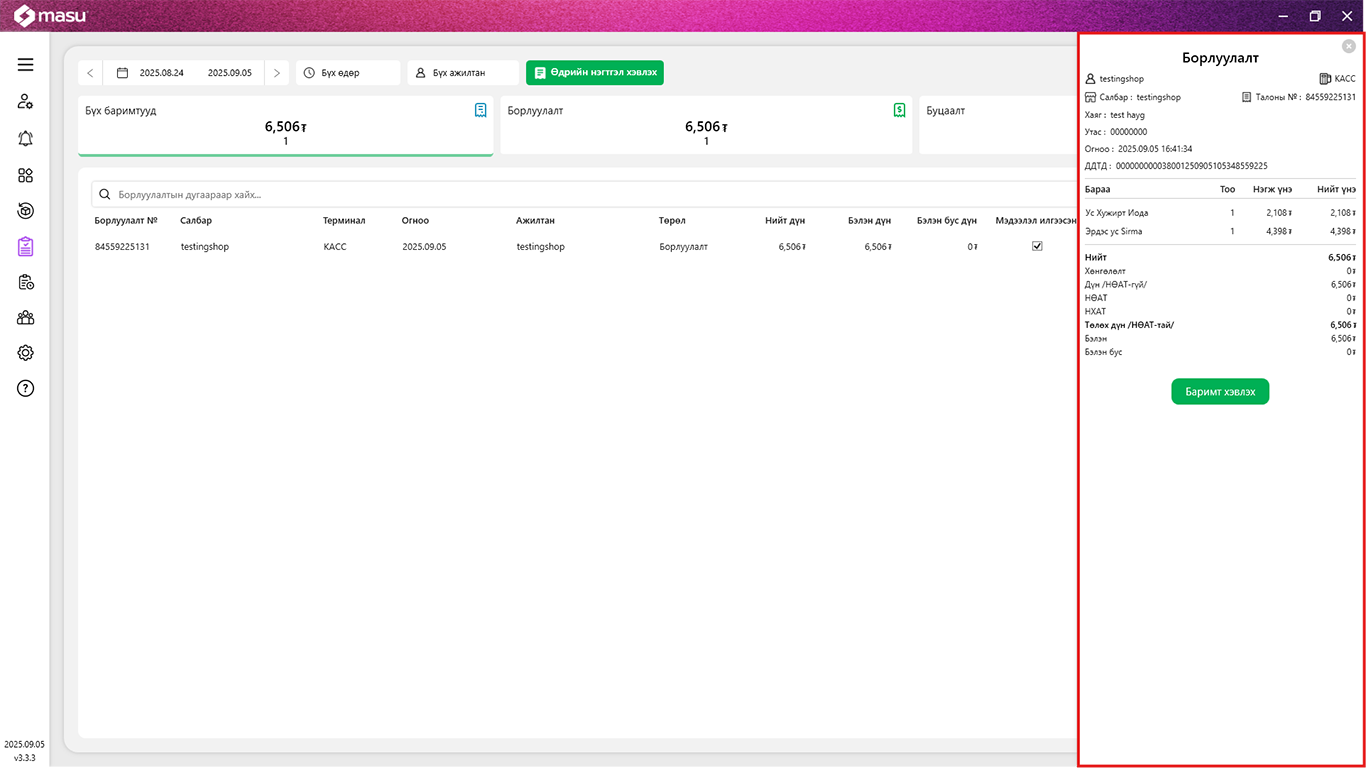The height and width of the screenshot is (768, 1366).
Task: Open the apps grid icon in sidebar
Action: tap(26, 176)
